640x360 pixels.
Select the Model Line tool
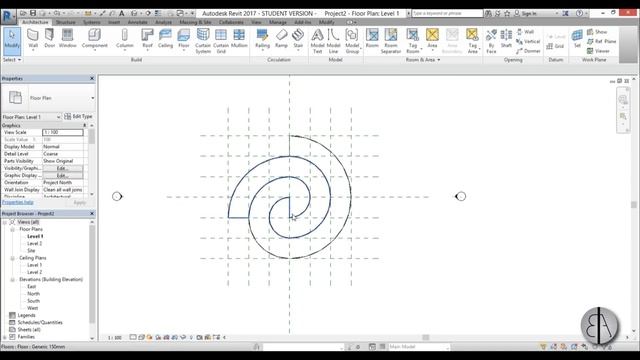tap(333, 41)
